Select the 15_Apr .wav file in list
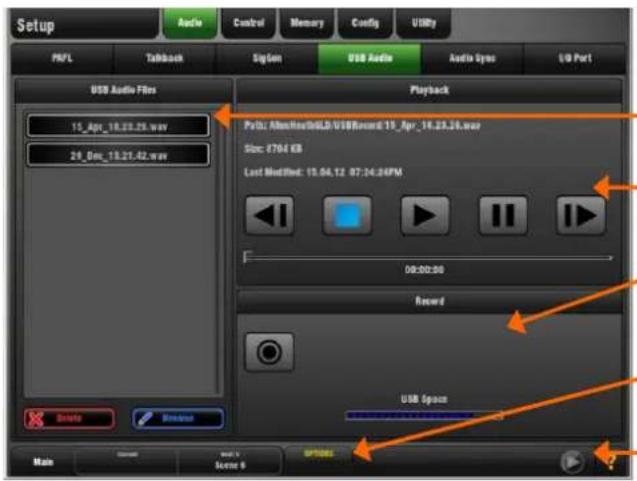The height and width of the screenshot is (481, 637). click(x=119, y=126)
